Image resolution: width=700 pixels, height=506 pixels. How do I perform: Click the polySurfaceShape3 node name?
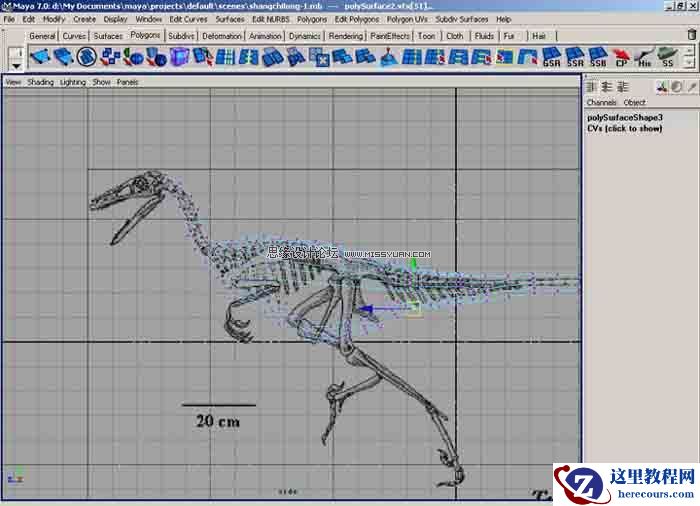pyautogui.click(x=625, y=117)
